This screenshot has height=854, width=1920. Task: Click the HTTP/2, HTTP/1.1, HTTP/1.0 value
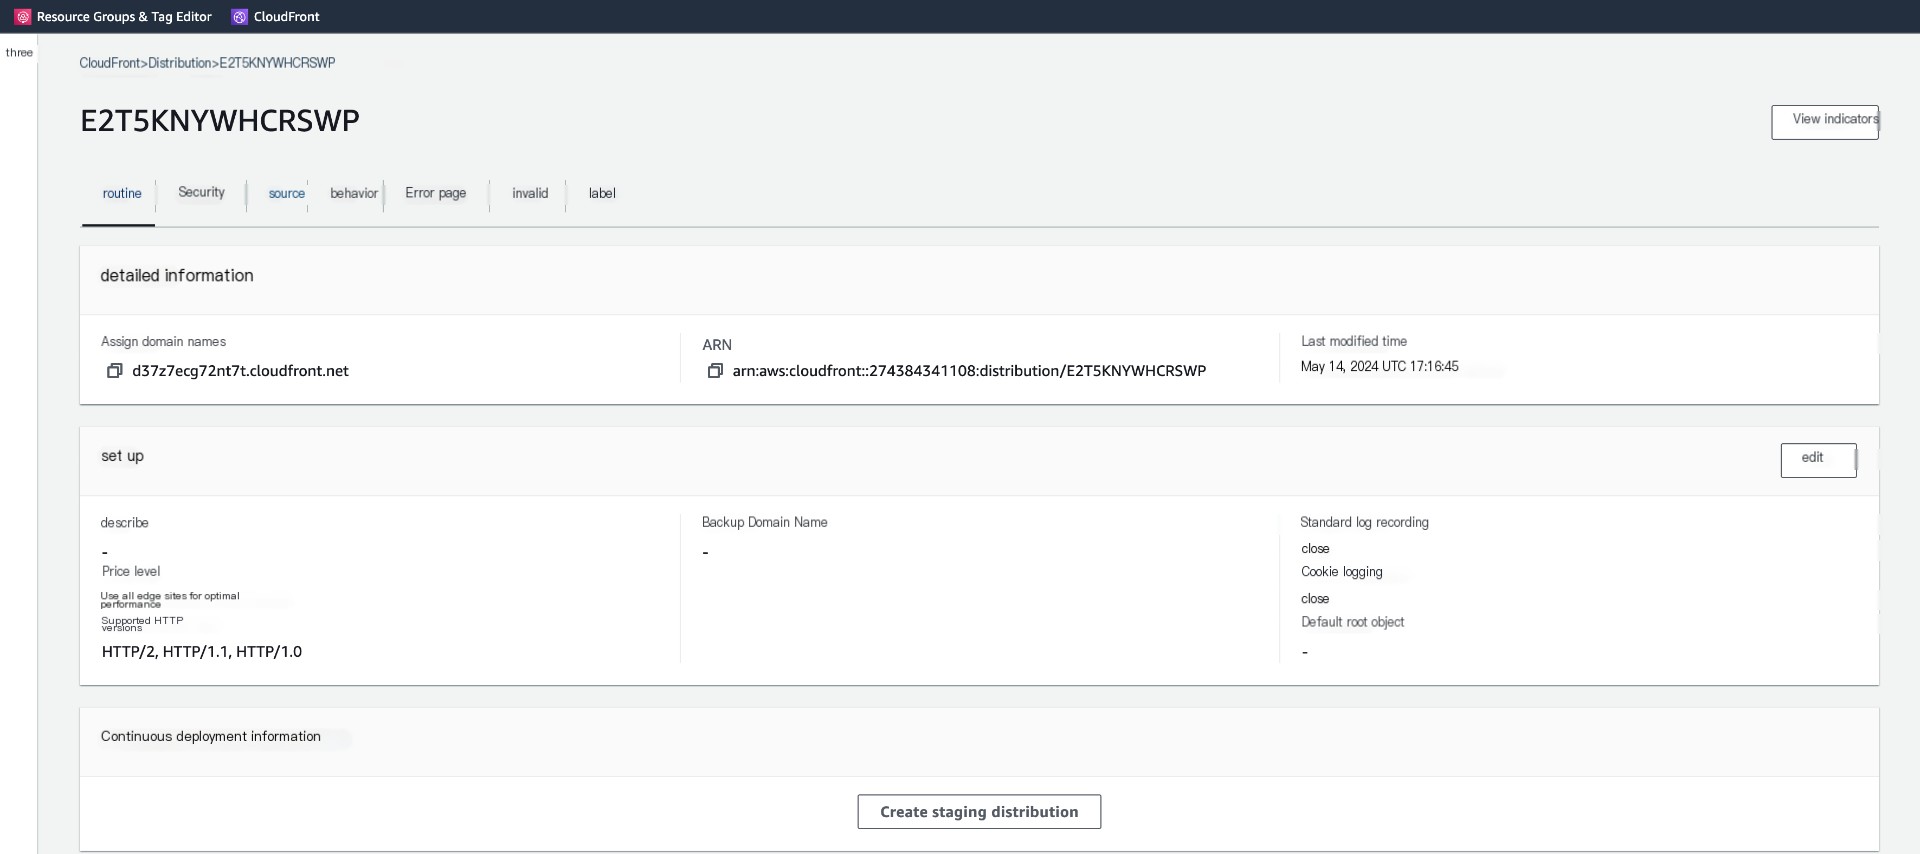(202, 652)
